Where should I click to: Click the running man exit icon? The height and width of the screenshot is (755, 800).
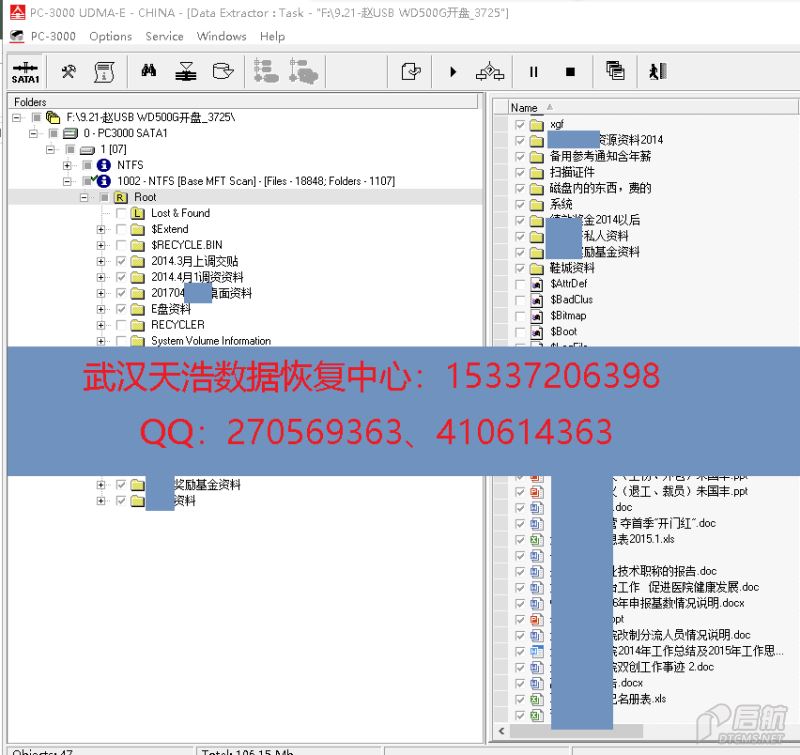[657, 72]
